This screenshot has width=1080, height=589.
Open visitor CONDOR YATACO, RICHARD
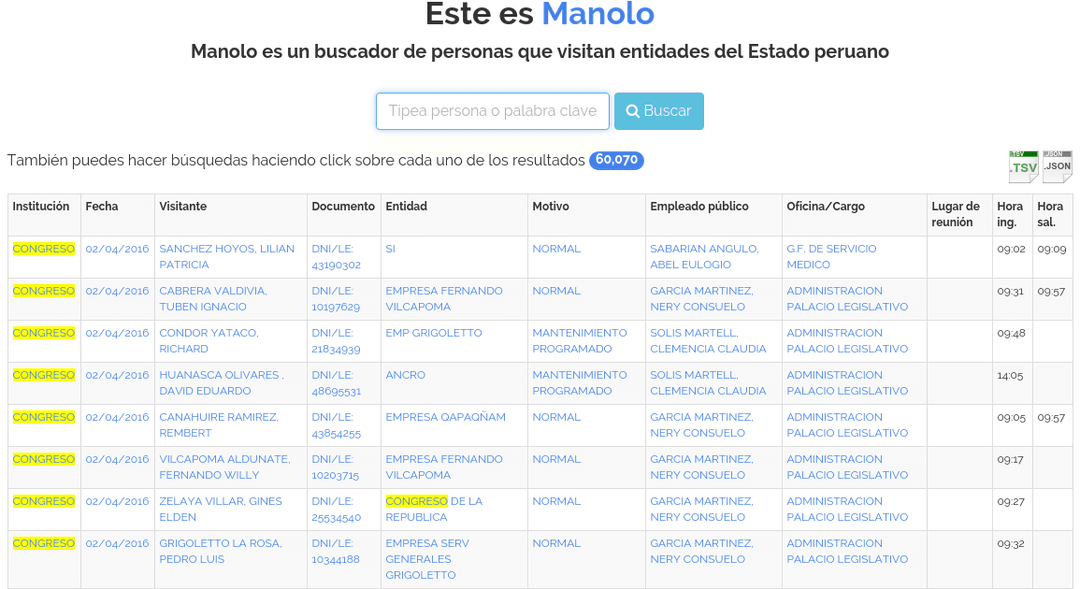[209, 340]
